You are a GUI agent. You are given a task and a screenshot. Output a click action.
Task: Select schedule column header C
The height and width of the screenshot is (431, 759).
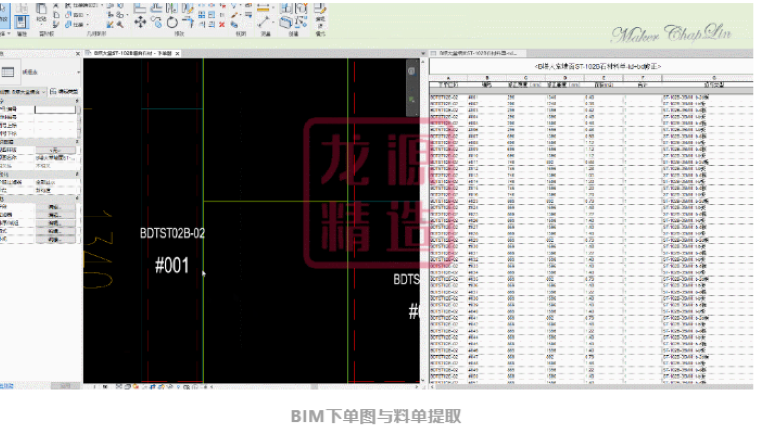tap(526, 77)
